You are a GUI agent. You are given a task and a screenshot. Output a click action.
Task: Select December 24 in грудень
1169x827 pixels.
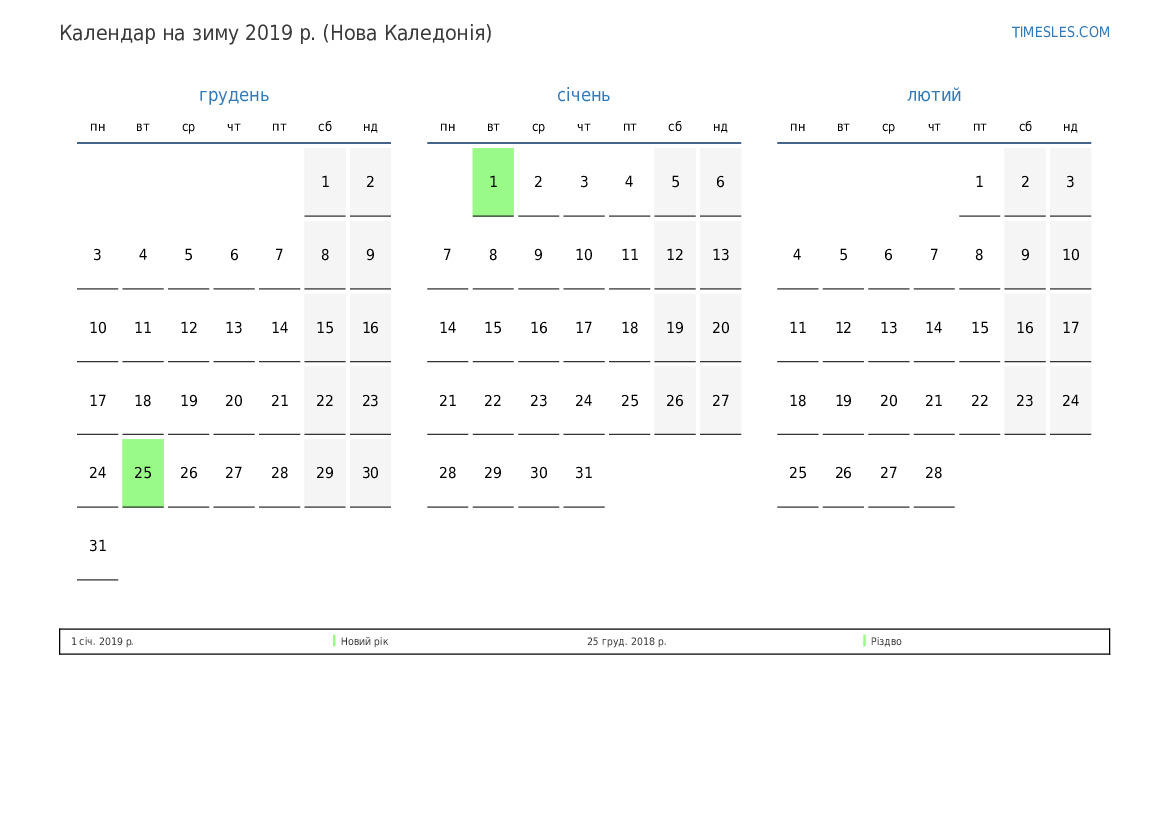coord(98,473)
